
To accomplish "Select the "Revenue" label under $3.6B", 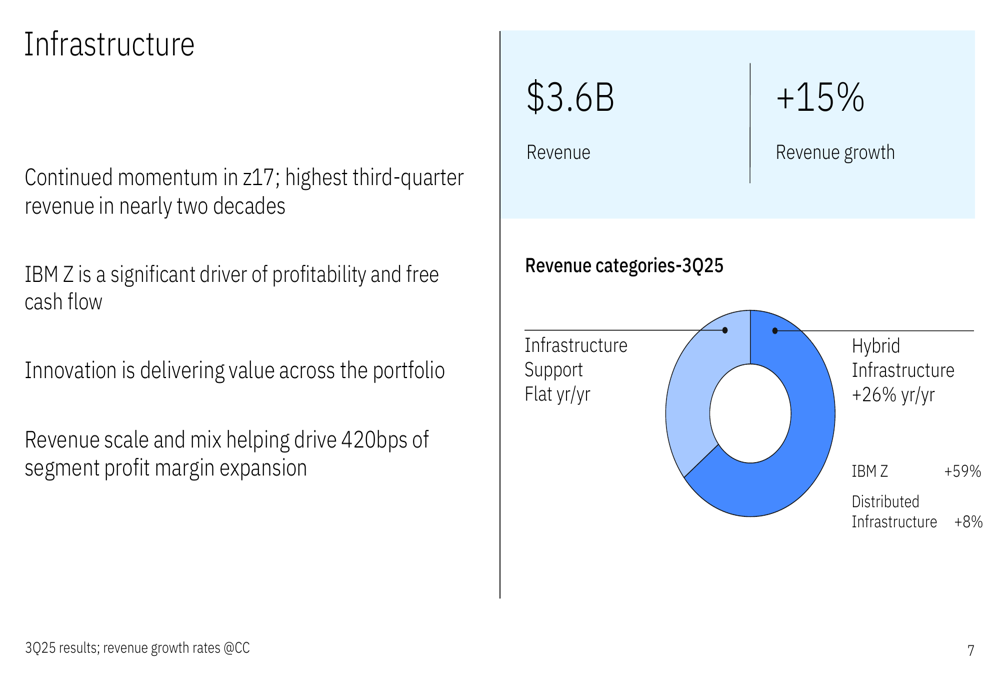I will tap(558, 153).
